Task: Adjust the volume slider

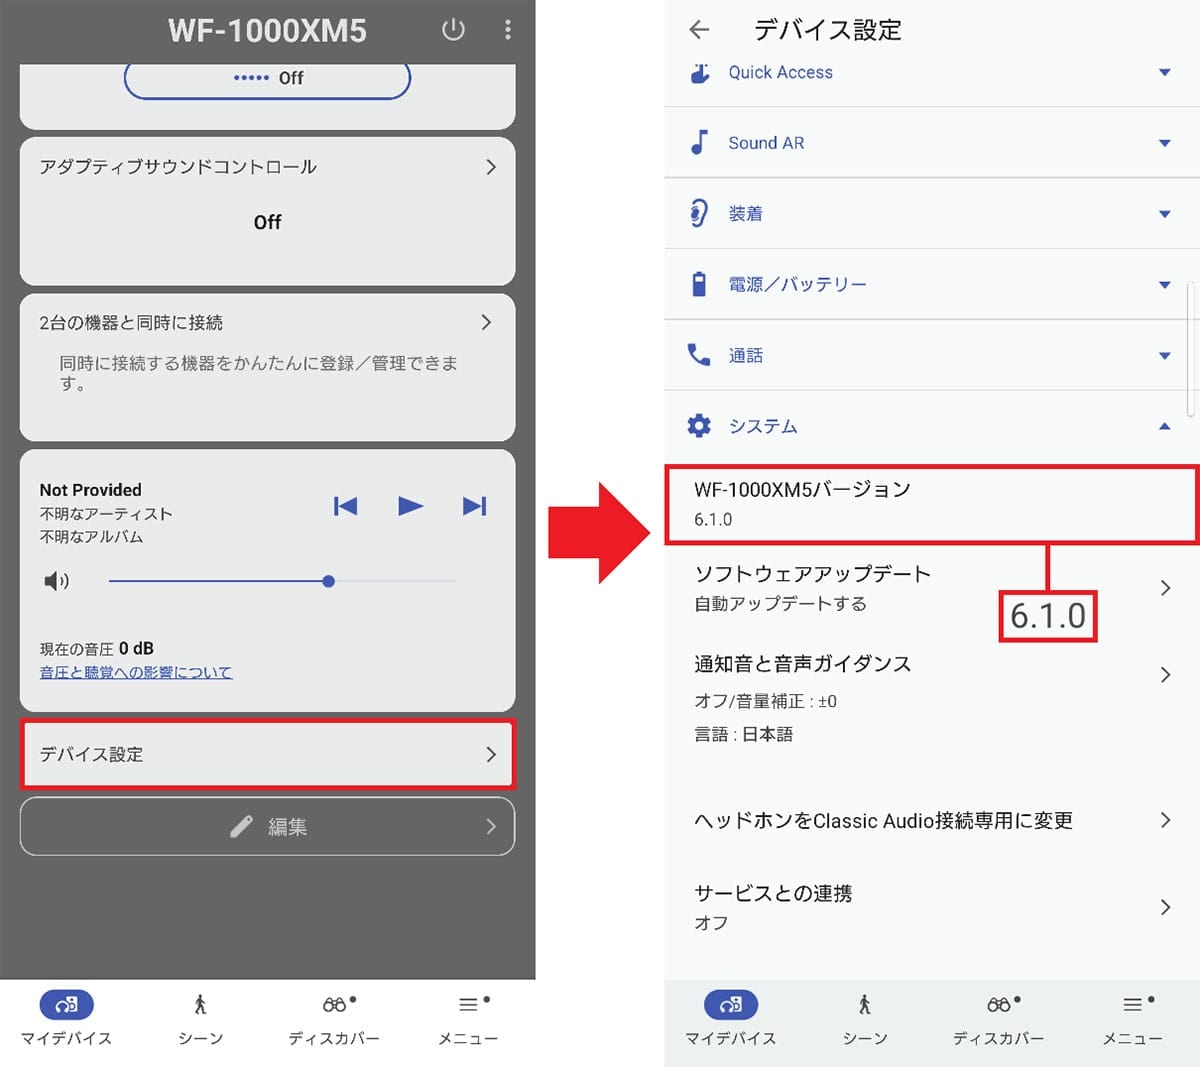Action: [328, 581]
